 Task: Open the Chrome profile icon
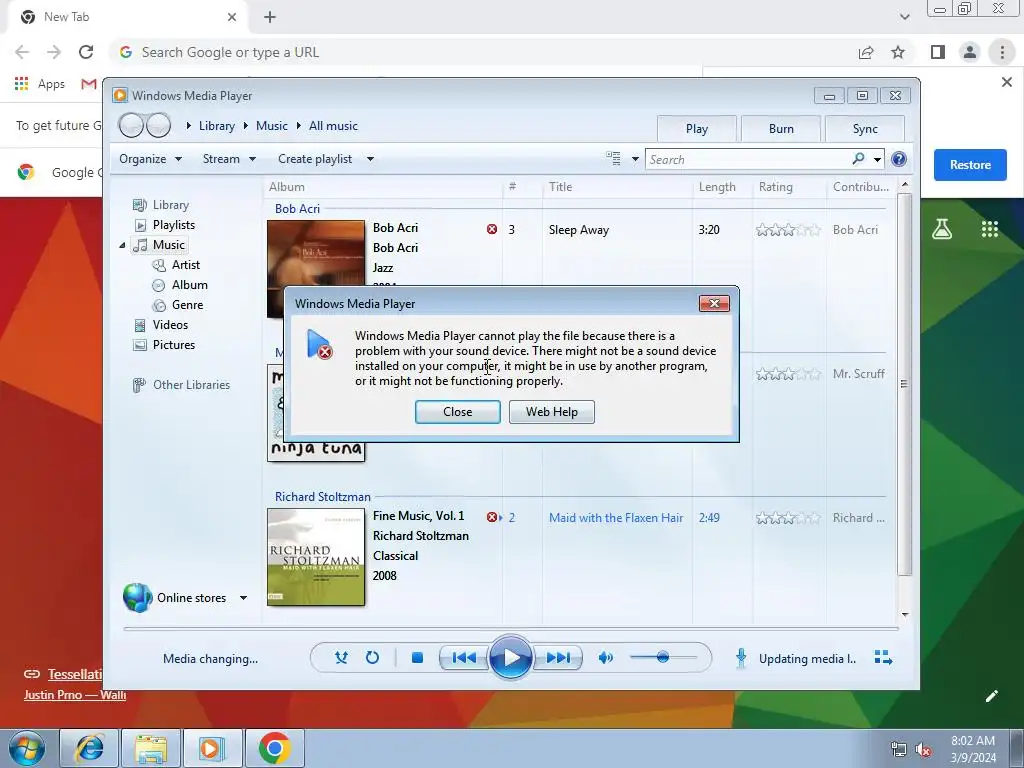pos(970,52)
